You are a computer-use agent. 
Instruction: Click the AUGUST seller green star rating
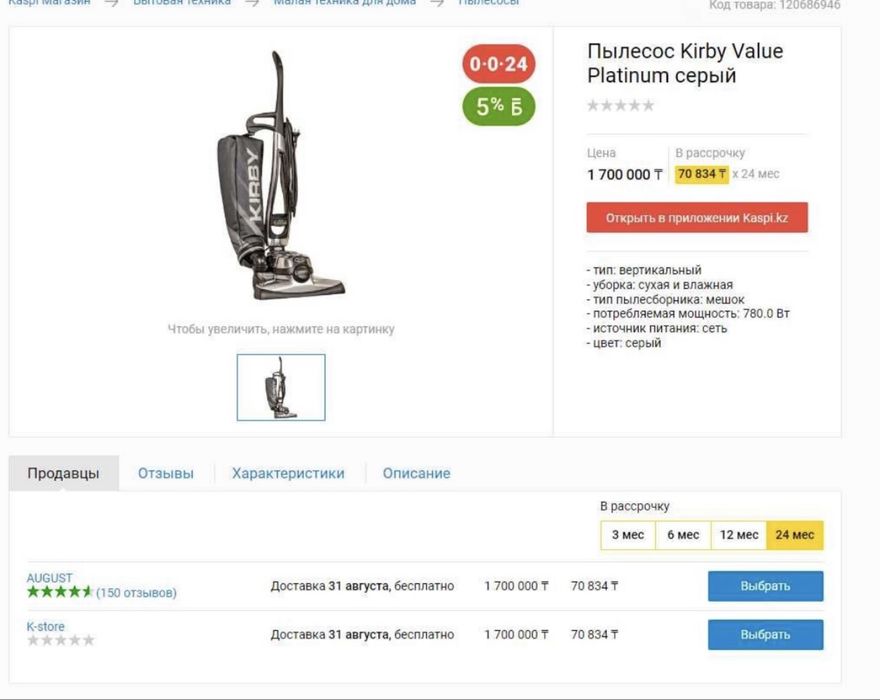pos(59,592)
